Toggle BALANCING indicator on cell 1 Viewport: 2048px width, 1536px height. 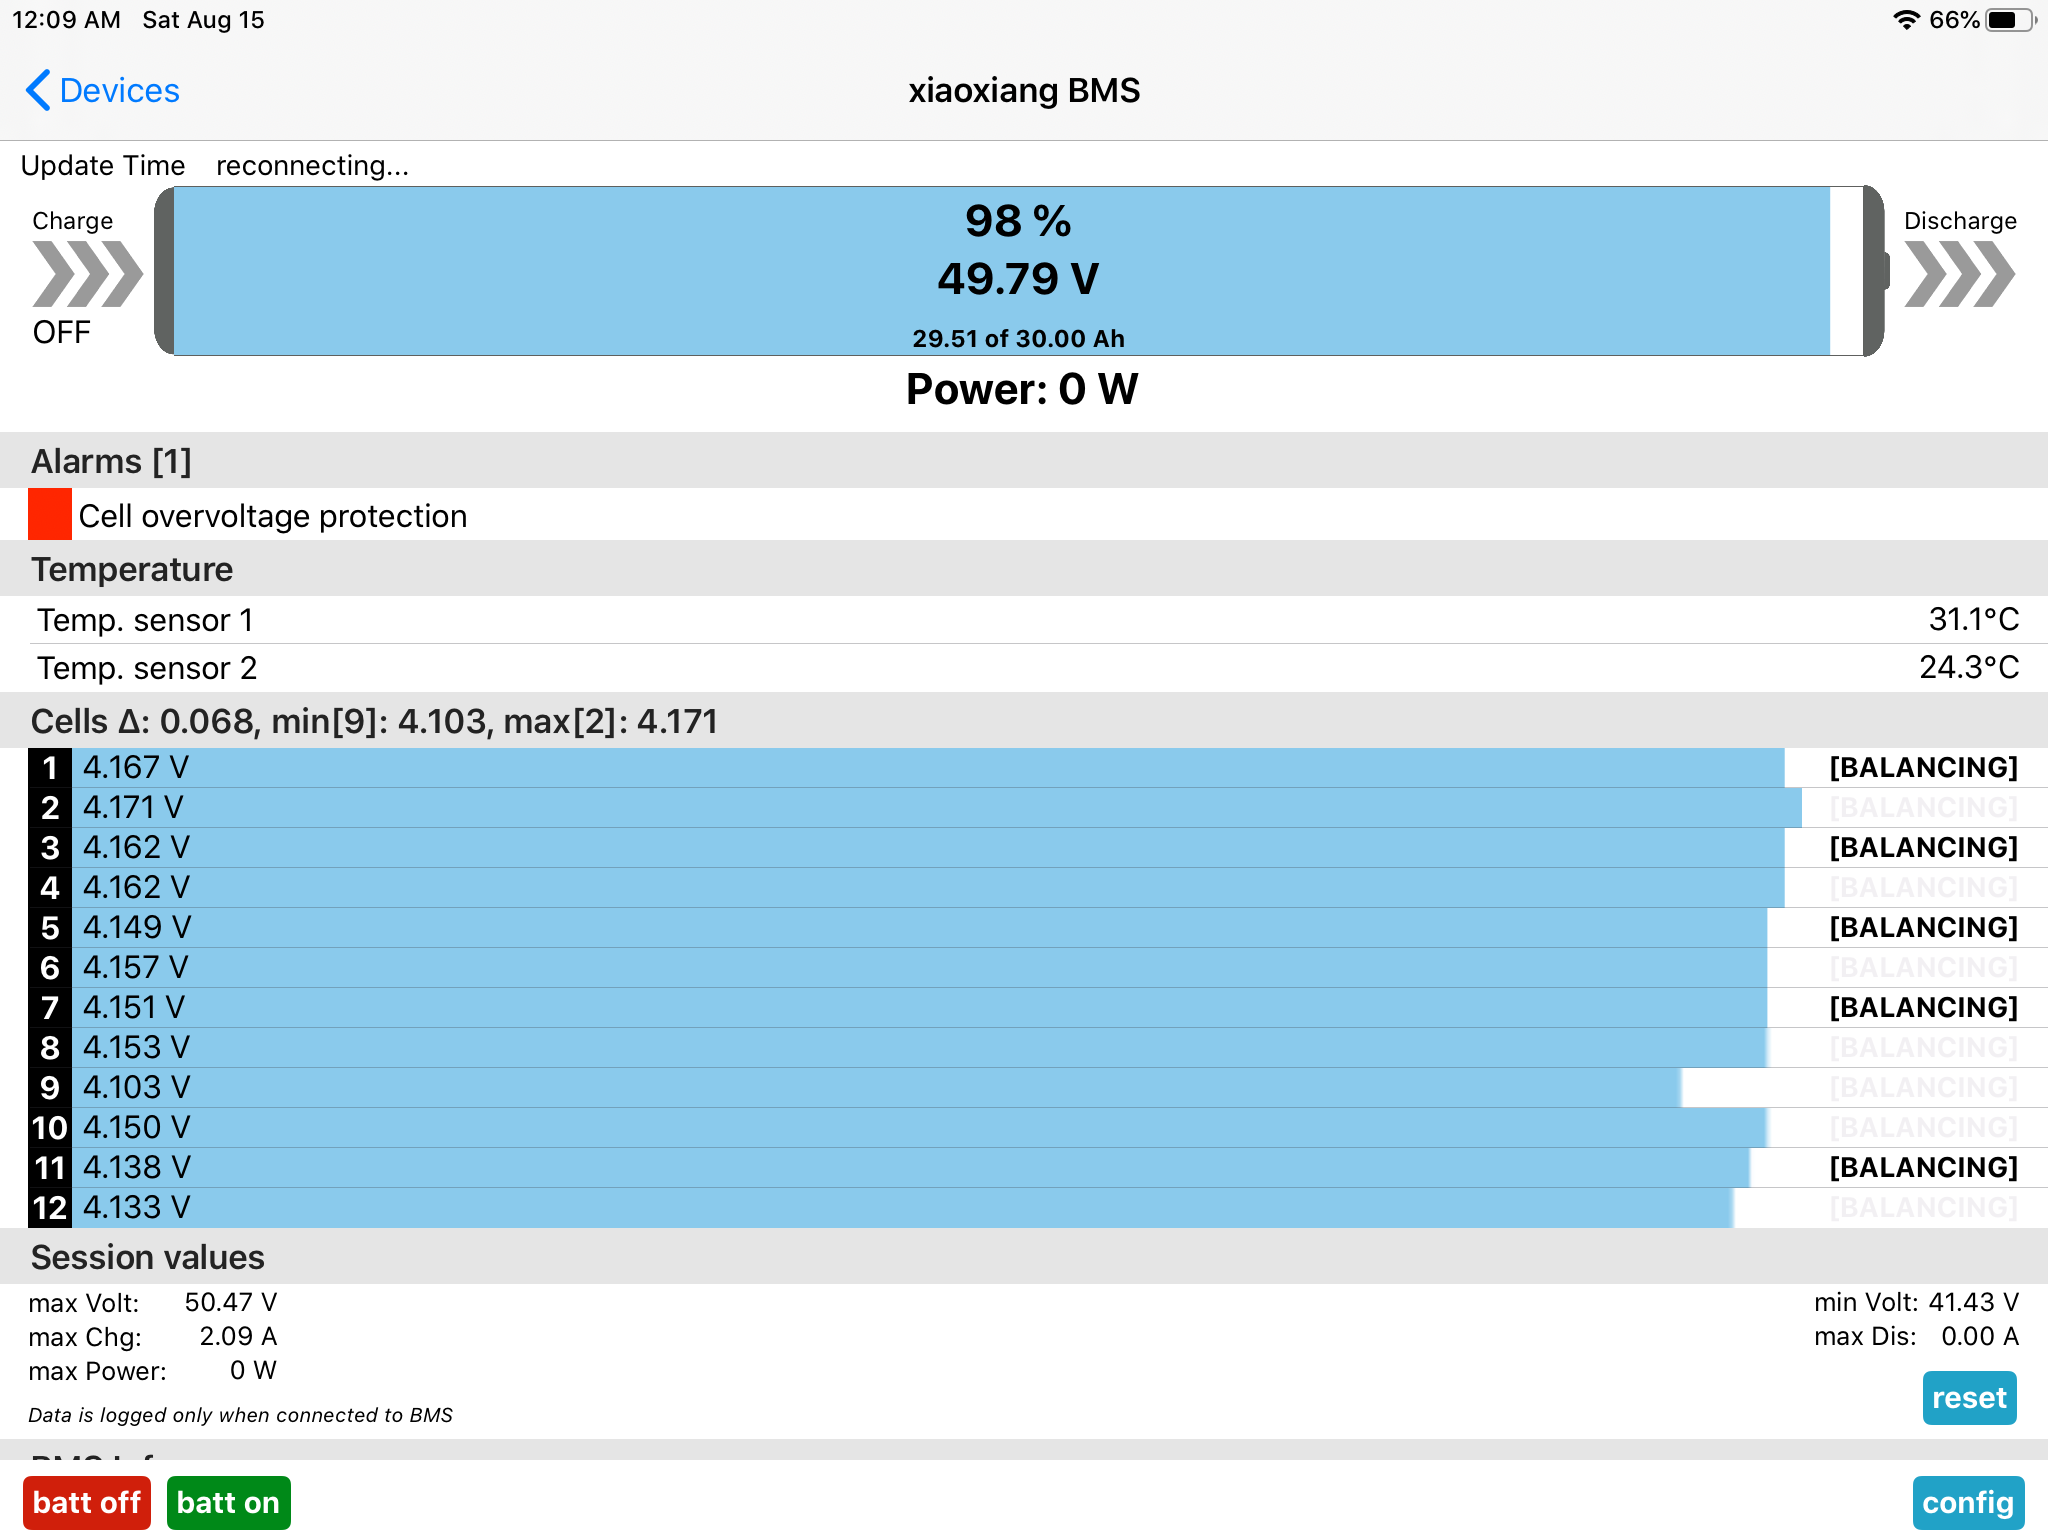(1923, 768)
